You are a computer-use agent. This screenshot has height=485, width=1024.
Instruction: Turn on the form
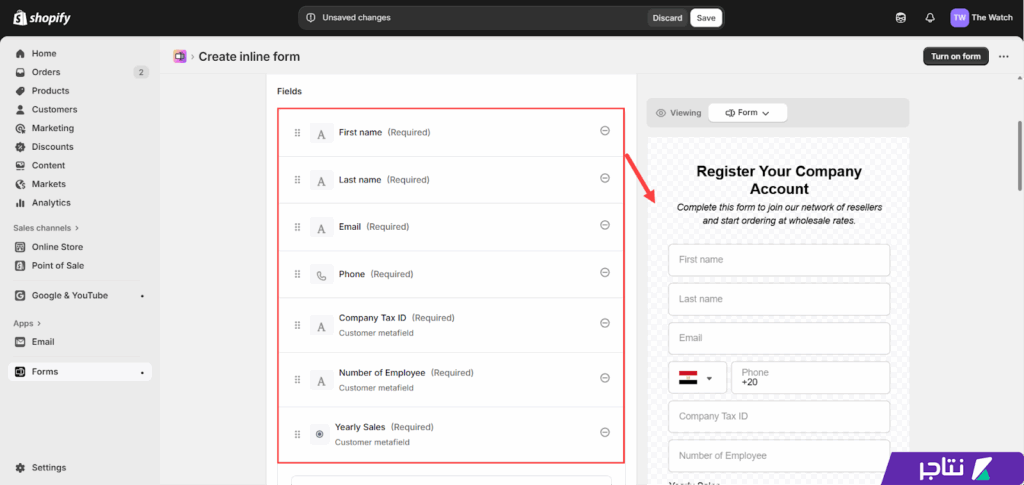coord(955,57)
